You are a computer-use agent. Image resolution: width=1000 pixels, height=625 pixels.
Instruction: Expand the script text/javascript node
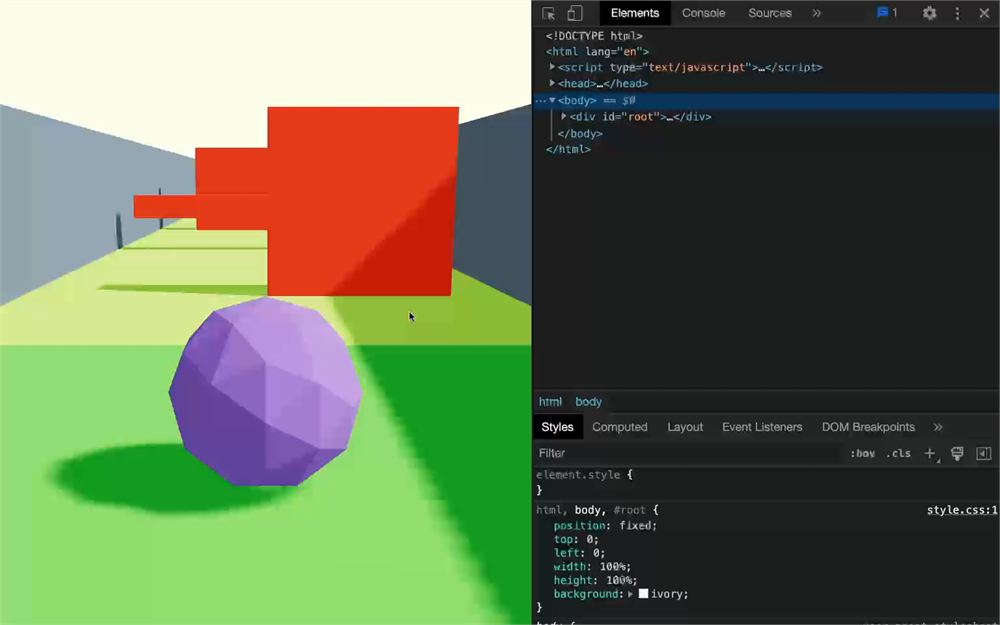pos(552,67)
